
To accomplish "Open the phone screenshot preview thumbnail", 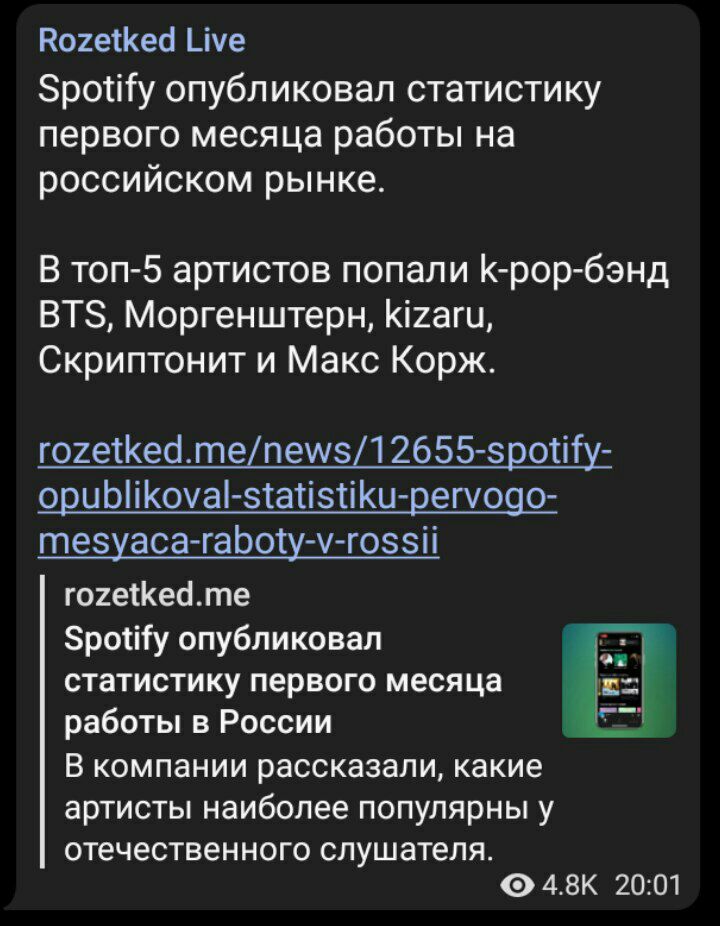I will click(618, 680).
